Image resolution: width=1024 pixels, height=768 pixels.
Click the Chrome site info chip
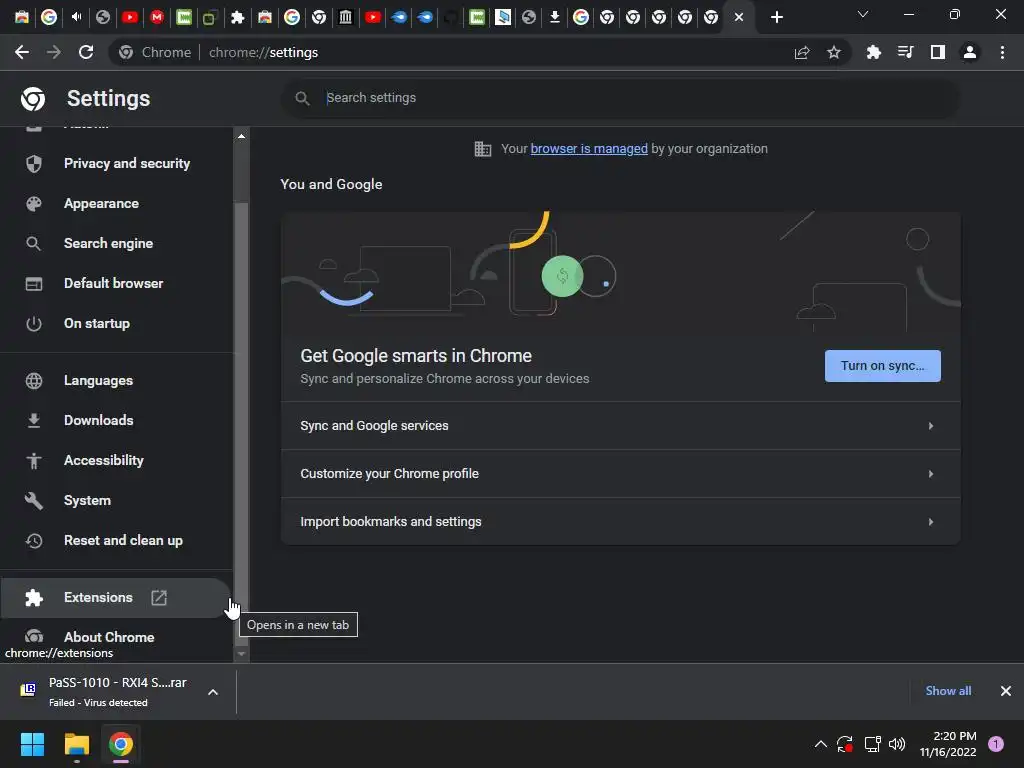(x=155, y=52)
